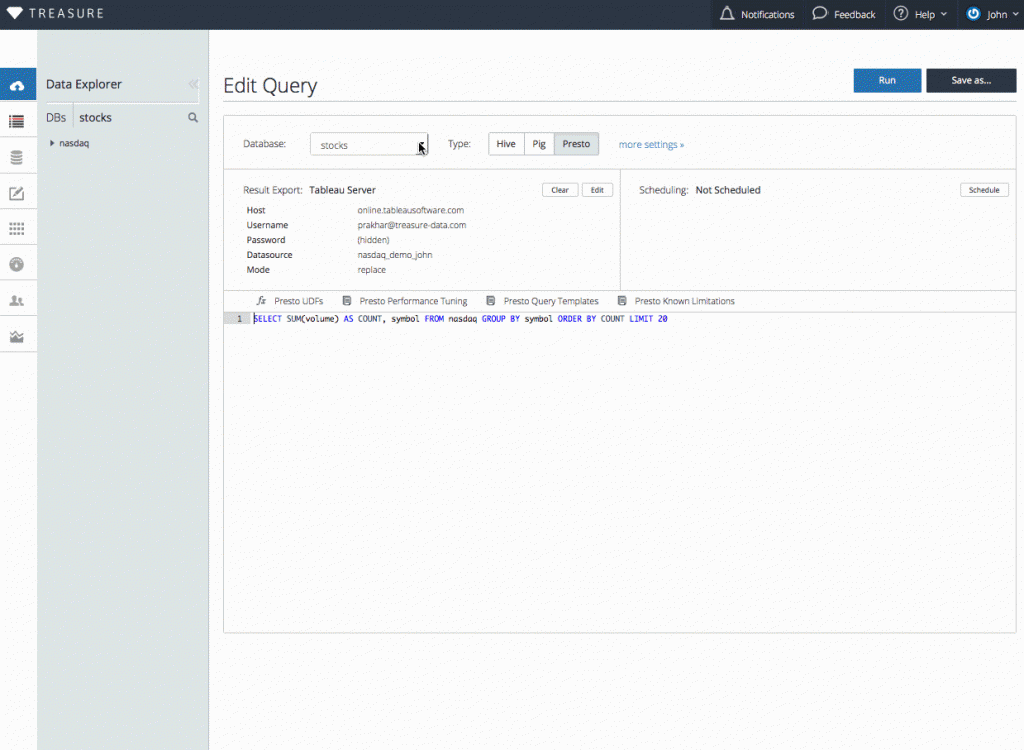Click the Treasure Data logo

pyautogui.click(x=56, y=13)
